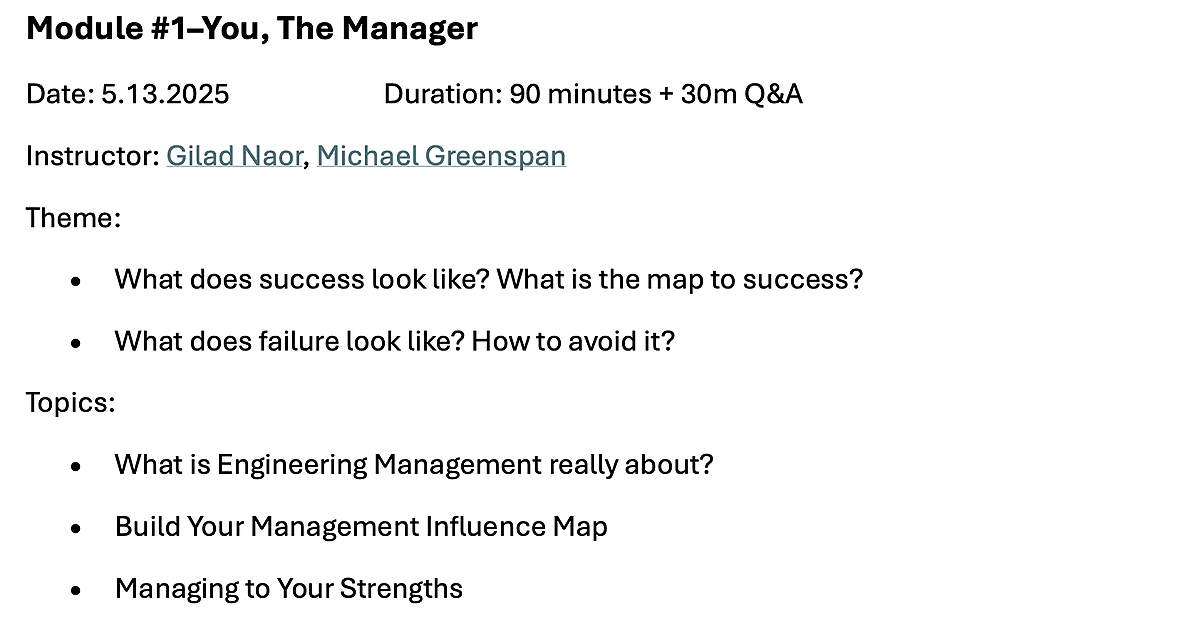Open the Gilad Naor instructor link

[x=234, y=156]
